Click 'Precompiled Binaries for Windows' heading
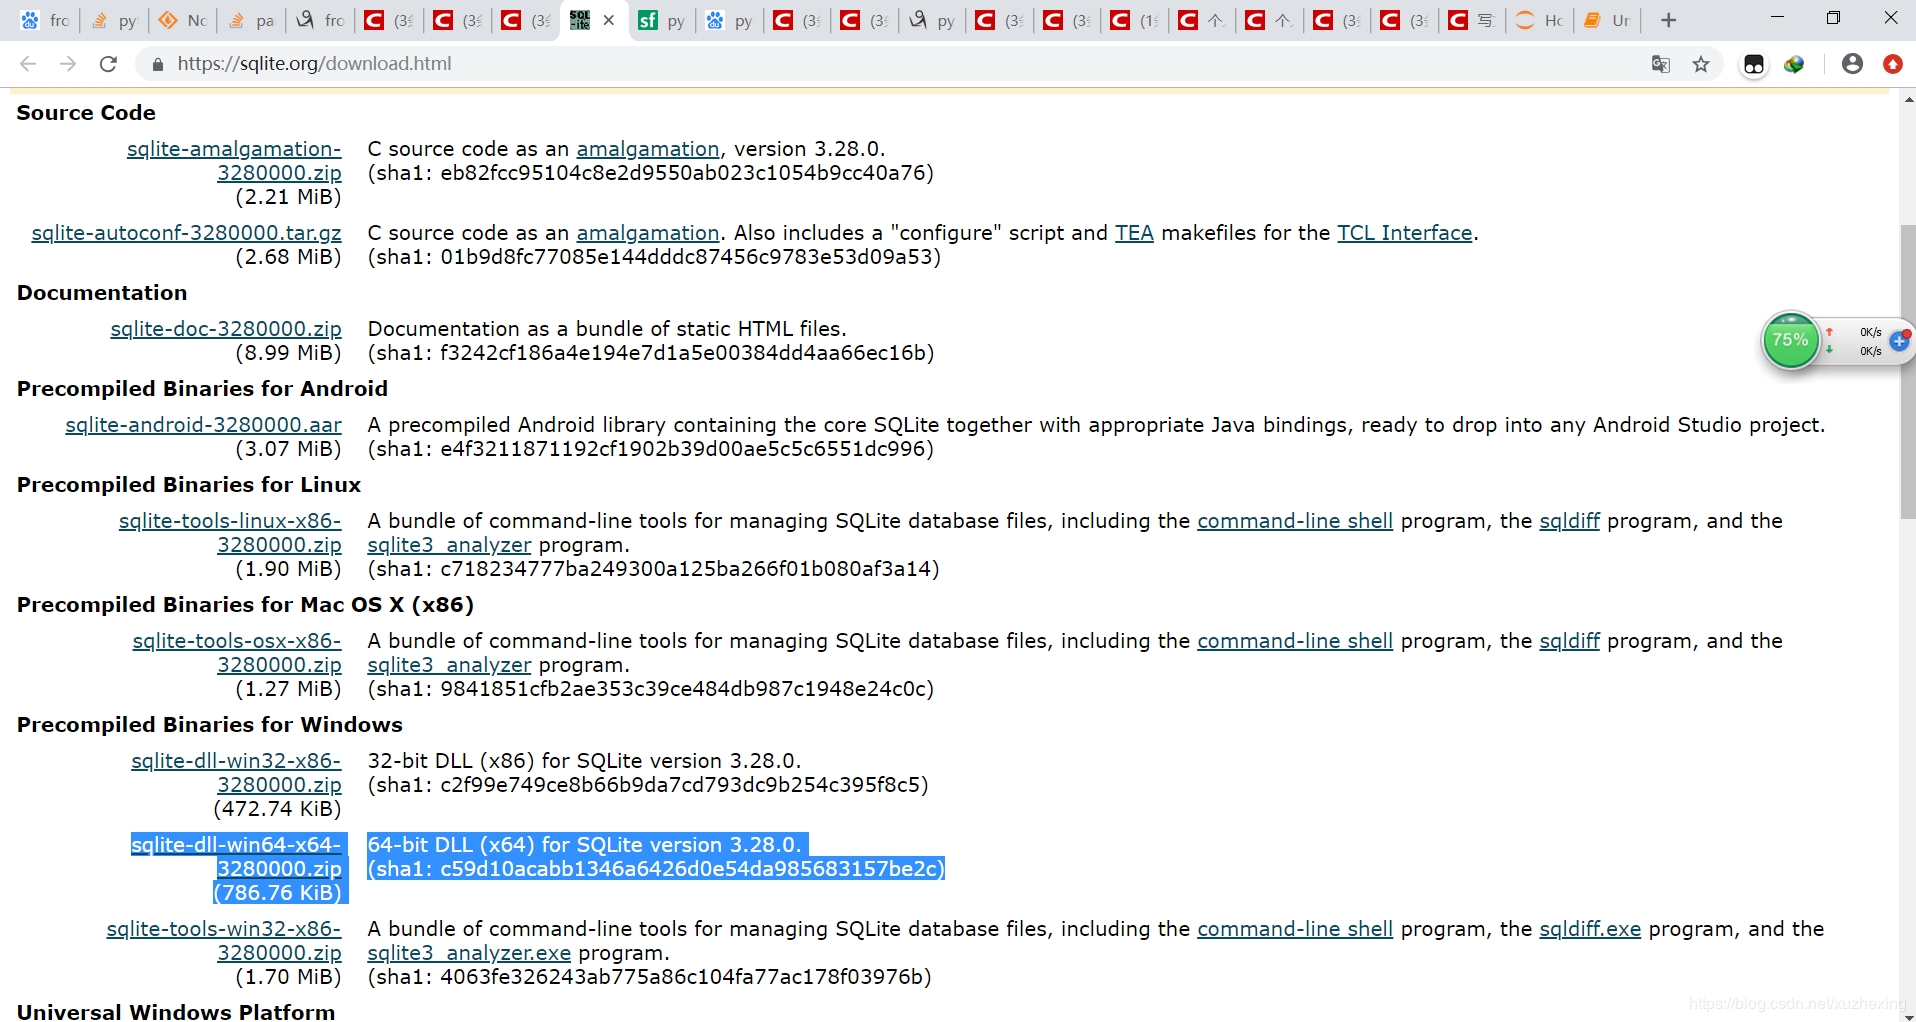Viewport: 1916px width, 1022px height. [x=210, y=725]
